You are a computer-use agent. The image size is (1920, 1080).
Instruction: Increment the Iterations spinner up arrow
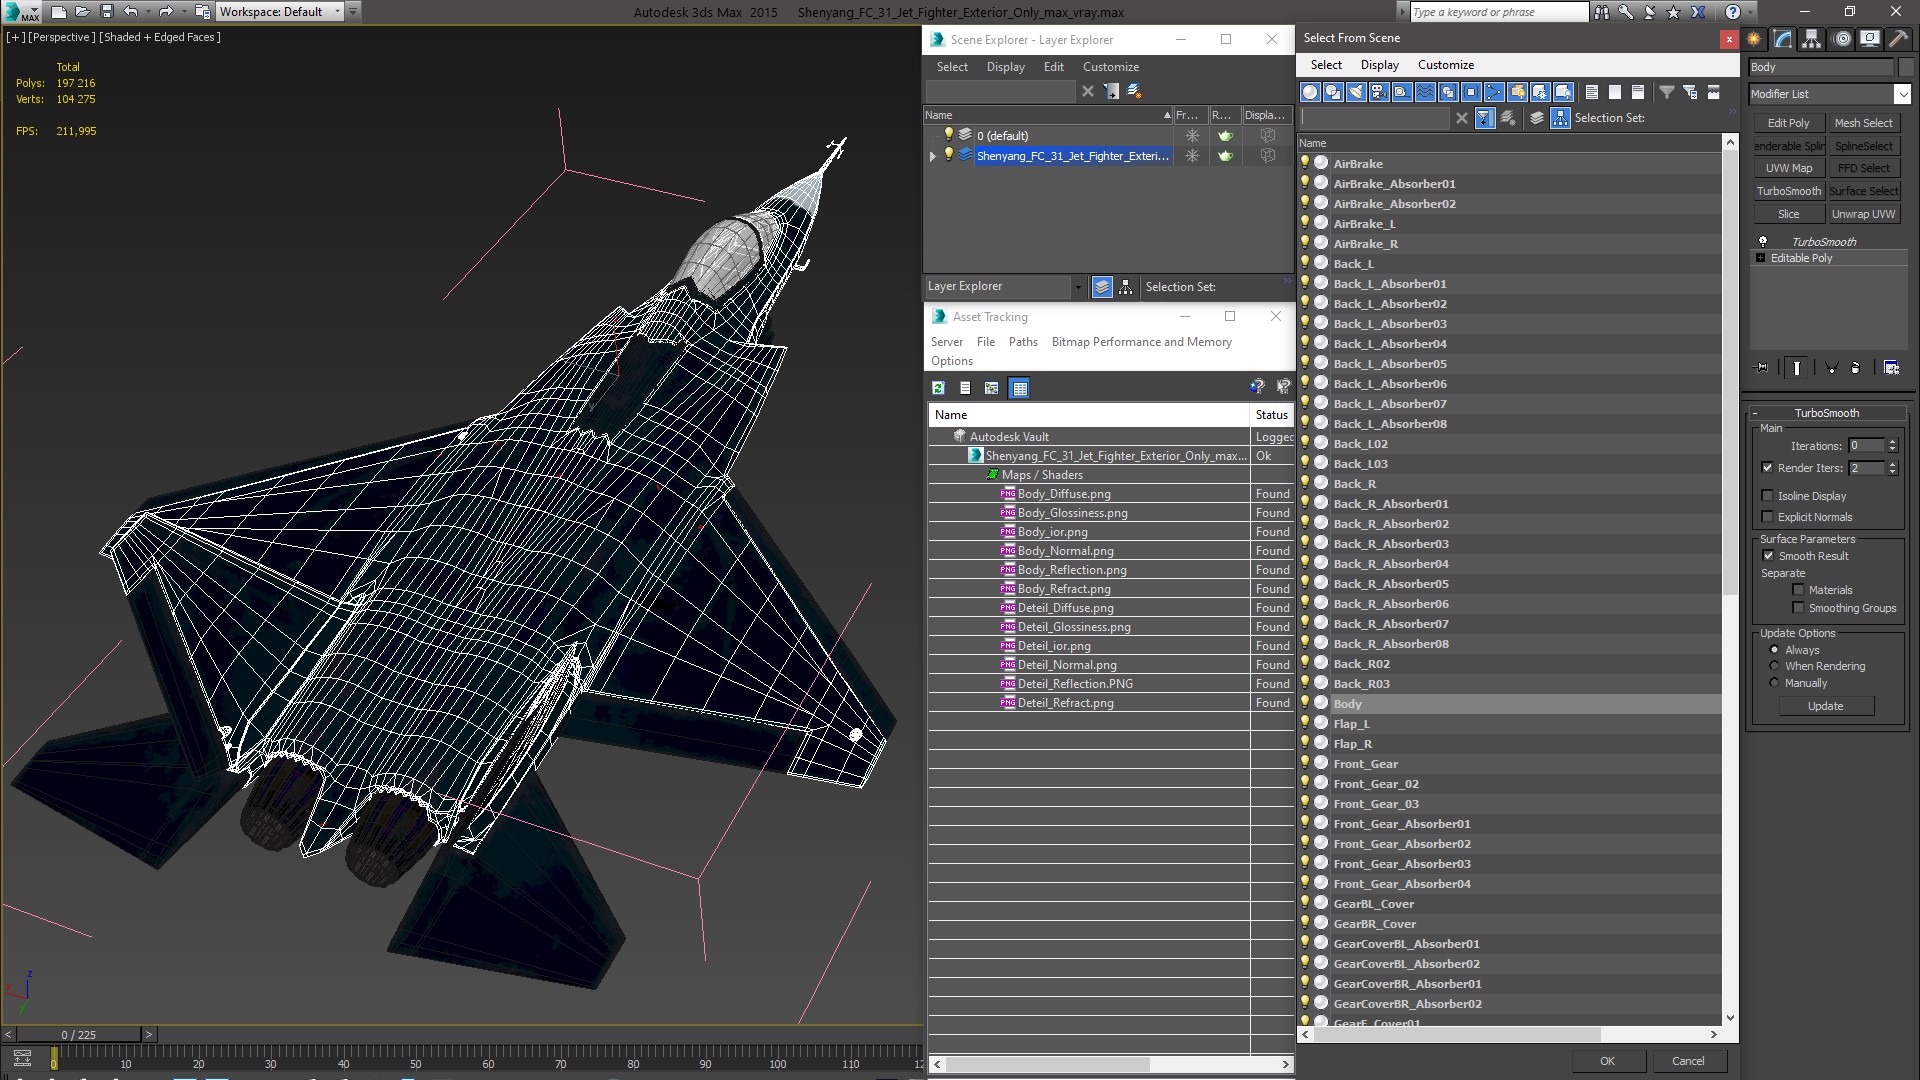[x=1893, y=442]
